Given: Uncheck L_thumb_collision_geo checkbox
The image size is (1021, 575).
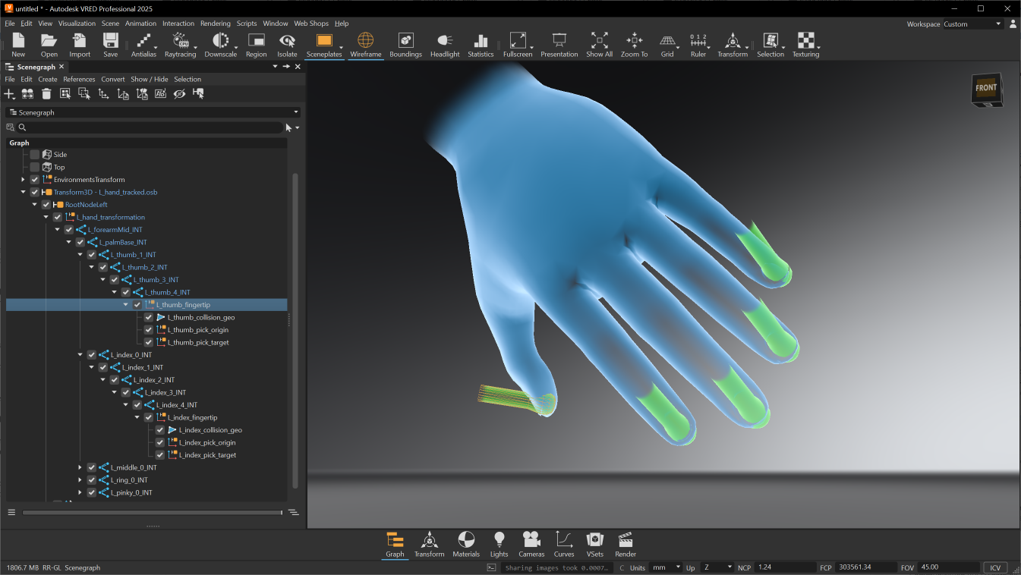Looking at the screenshot, I should tap(148, 317).
